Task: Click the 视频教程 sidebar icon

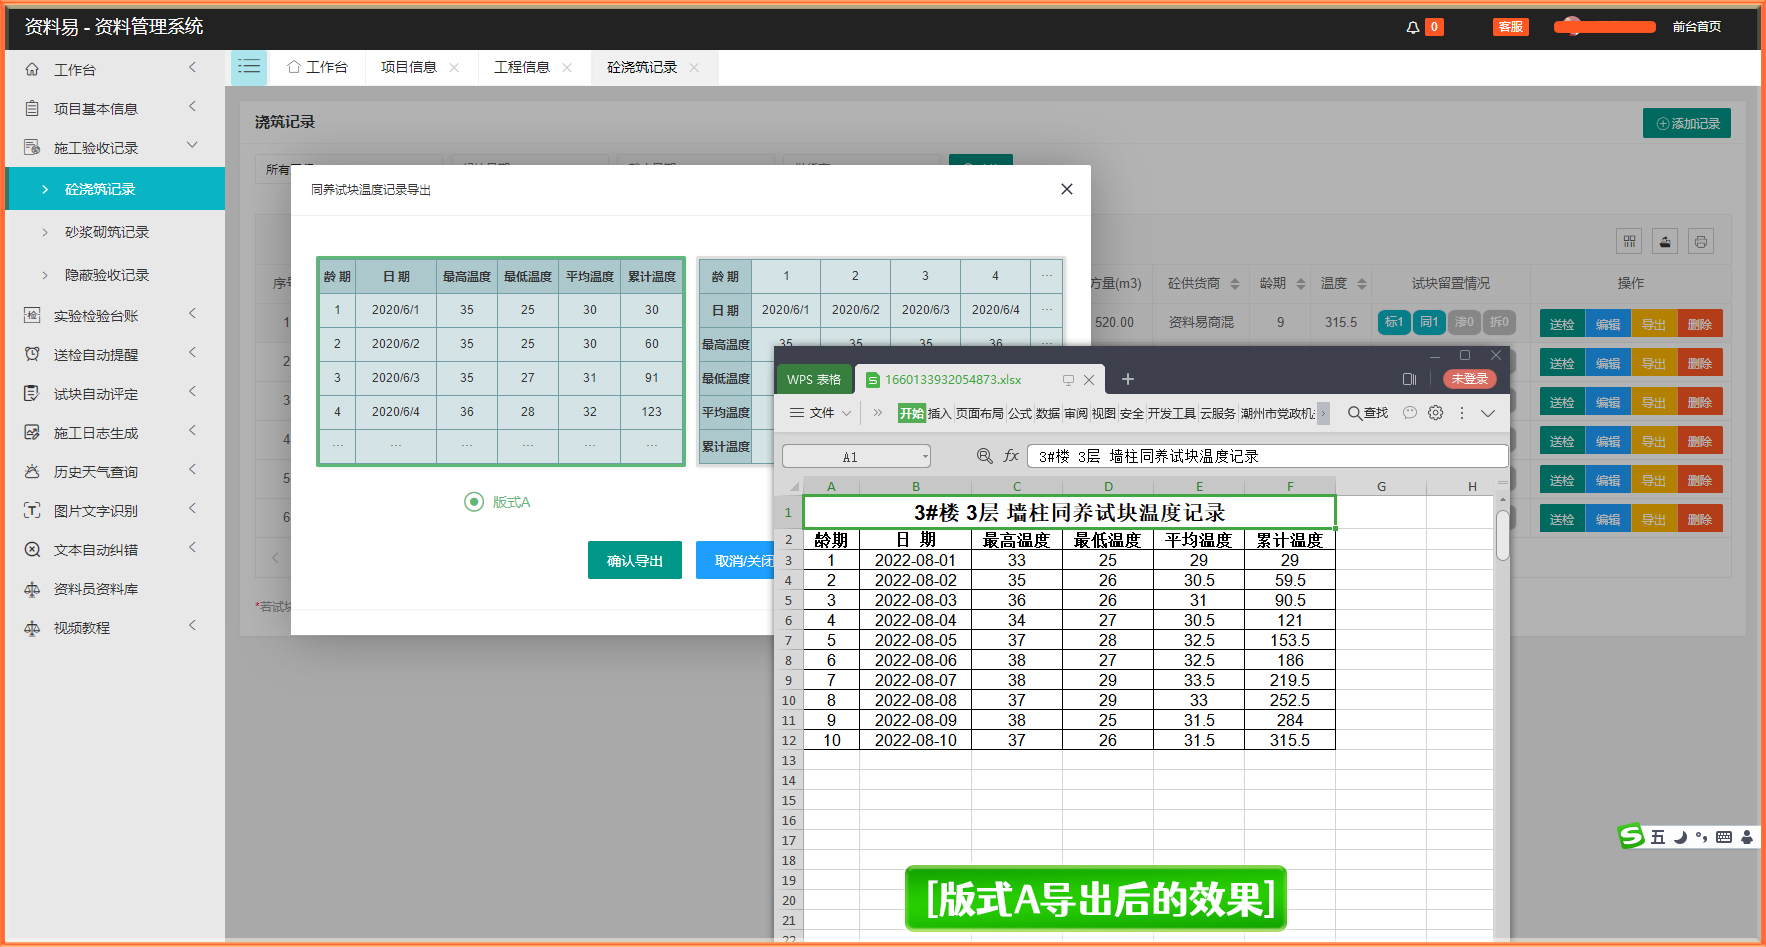Action: pyautogui.click(x=32, y=628)
